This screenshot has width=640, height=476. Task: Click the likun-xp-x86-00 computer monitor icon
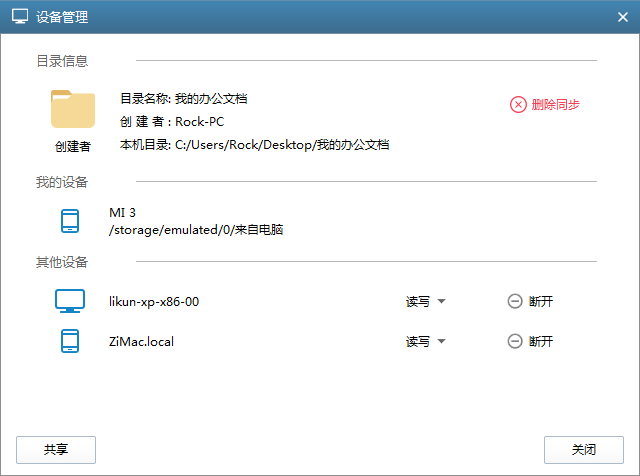click(x=70, y=301)
